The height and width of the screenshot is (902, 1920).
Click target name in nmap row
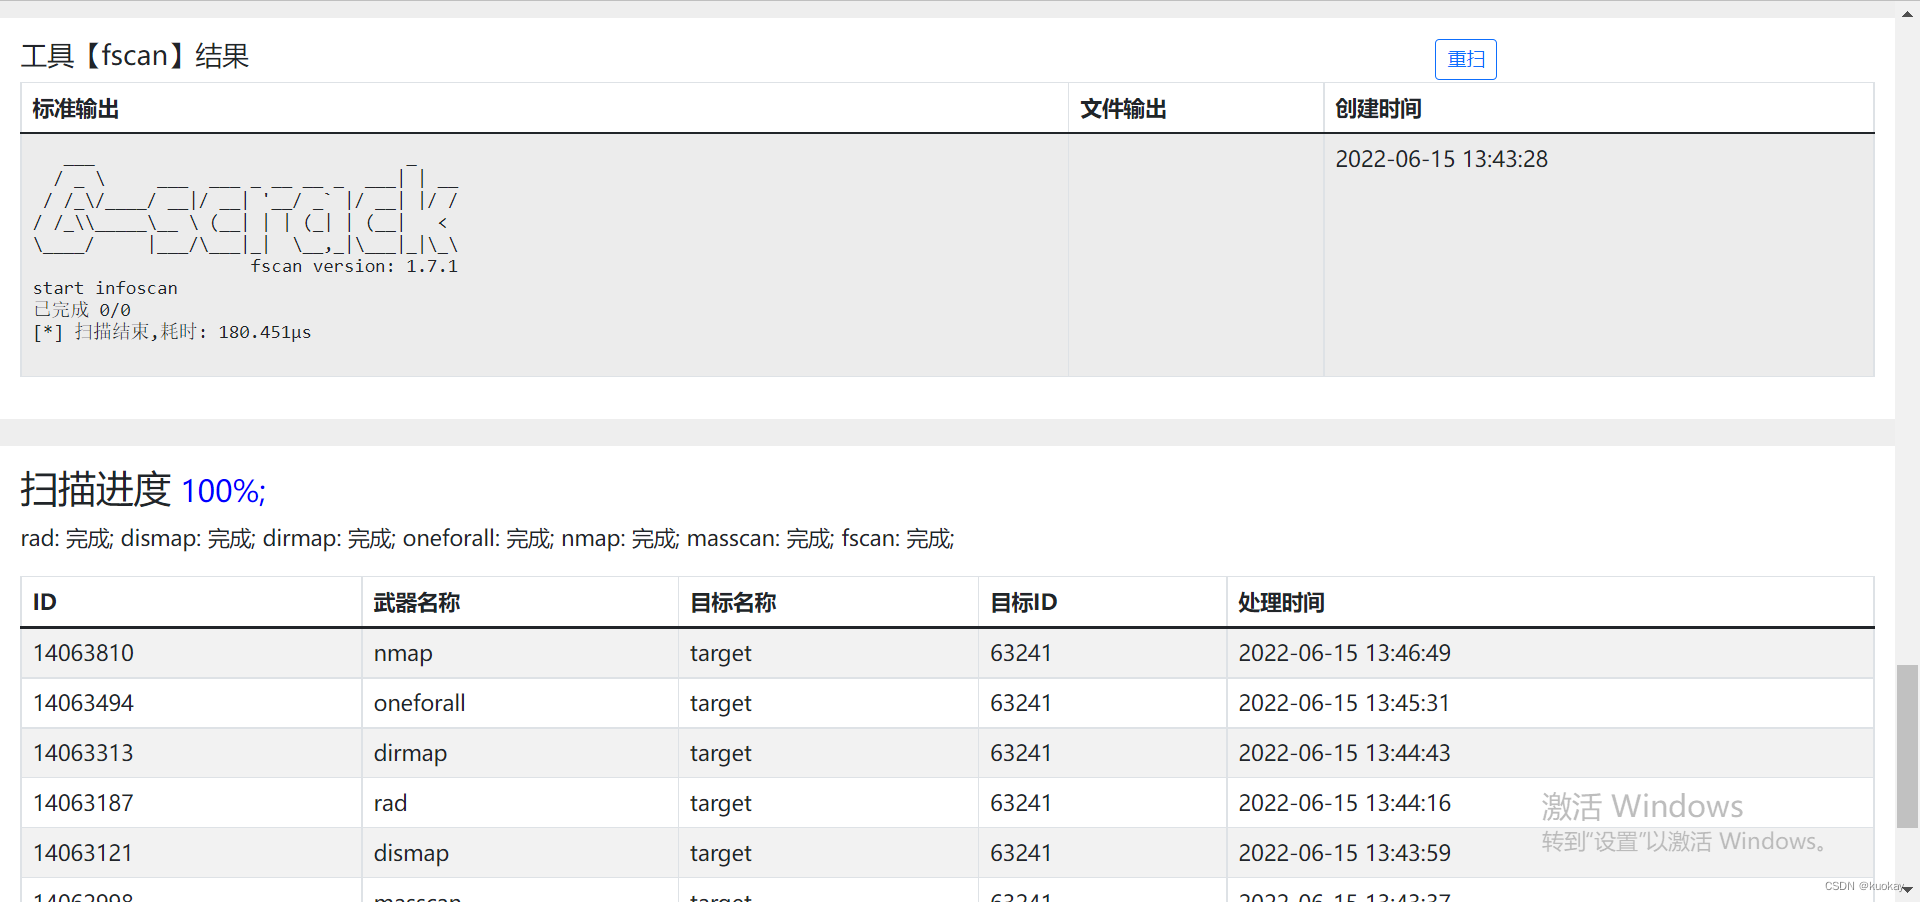(720, 654)
